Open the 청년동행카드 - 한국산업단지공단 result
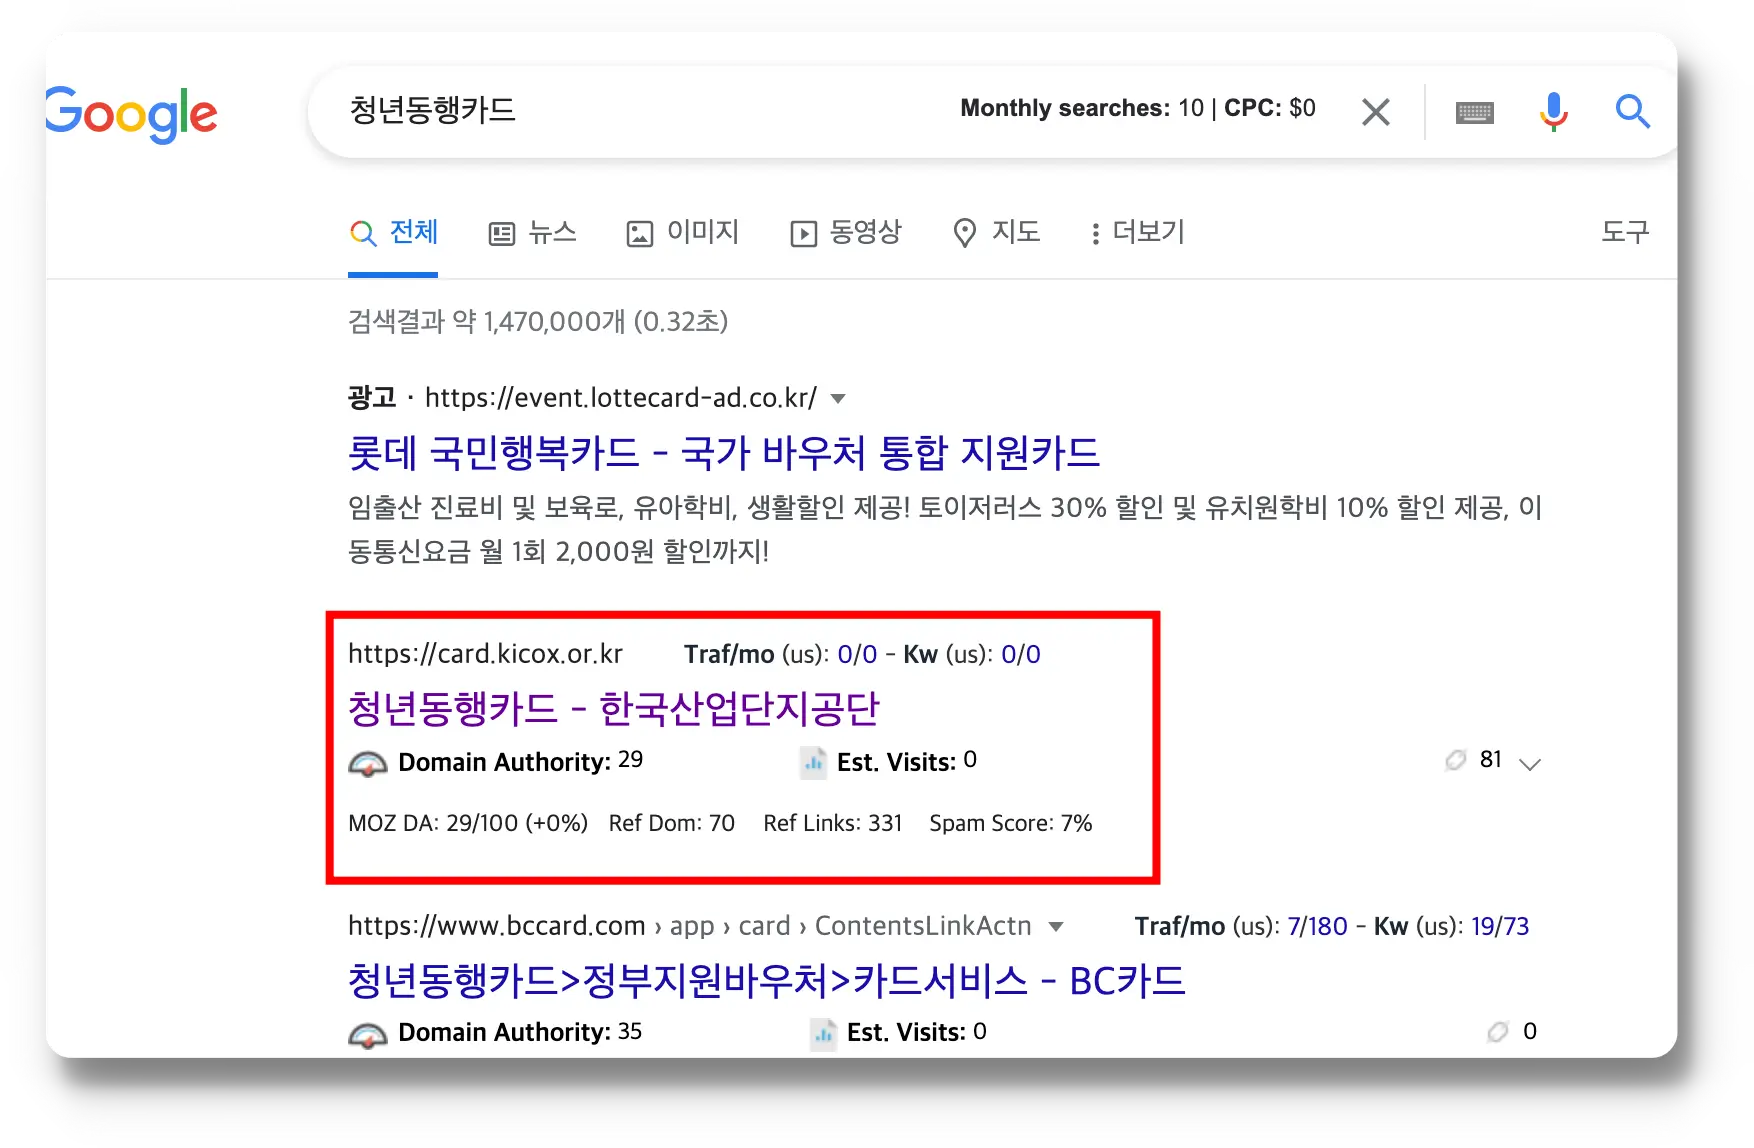 point(613,709)
